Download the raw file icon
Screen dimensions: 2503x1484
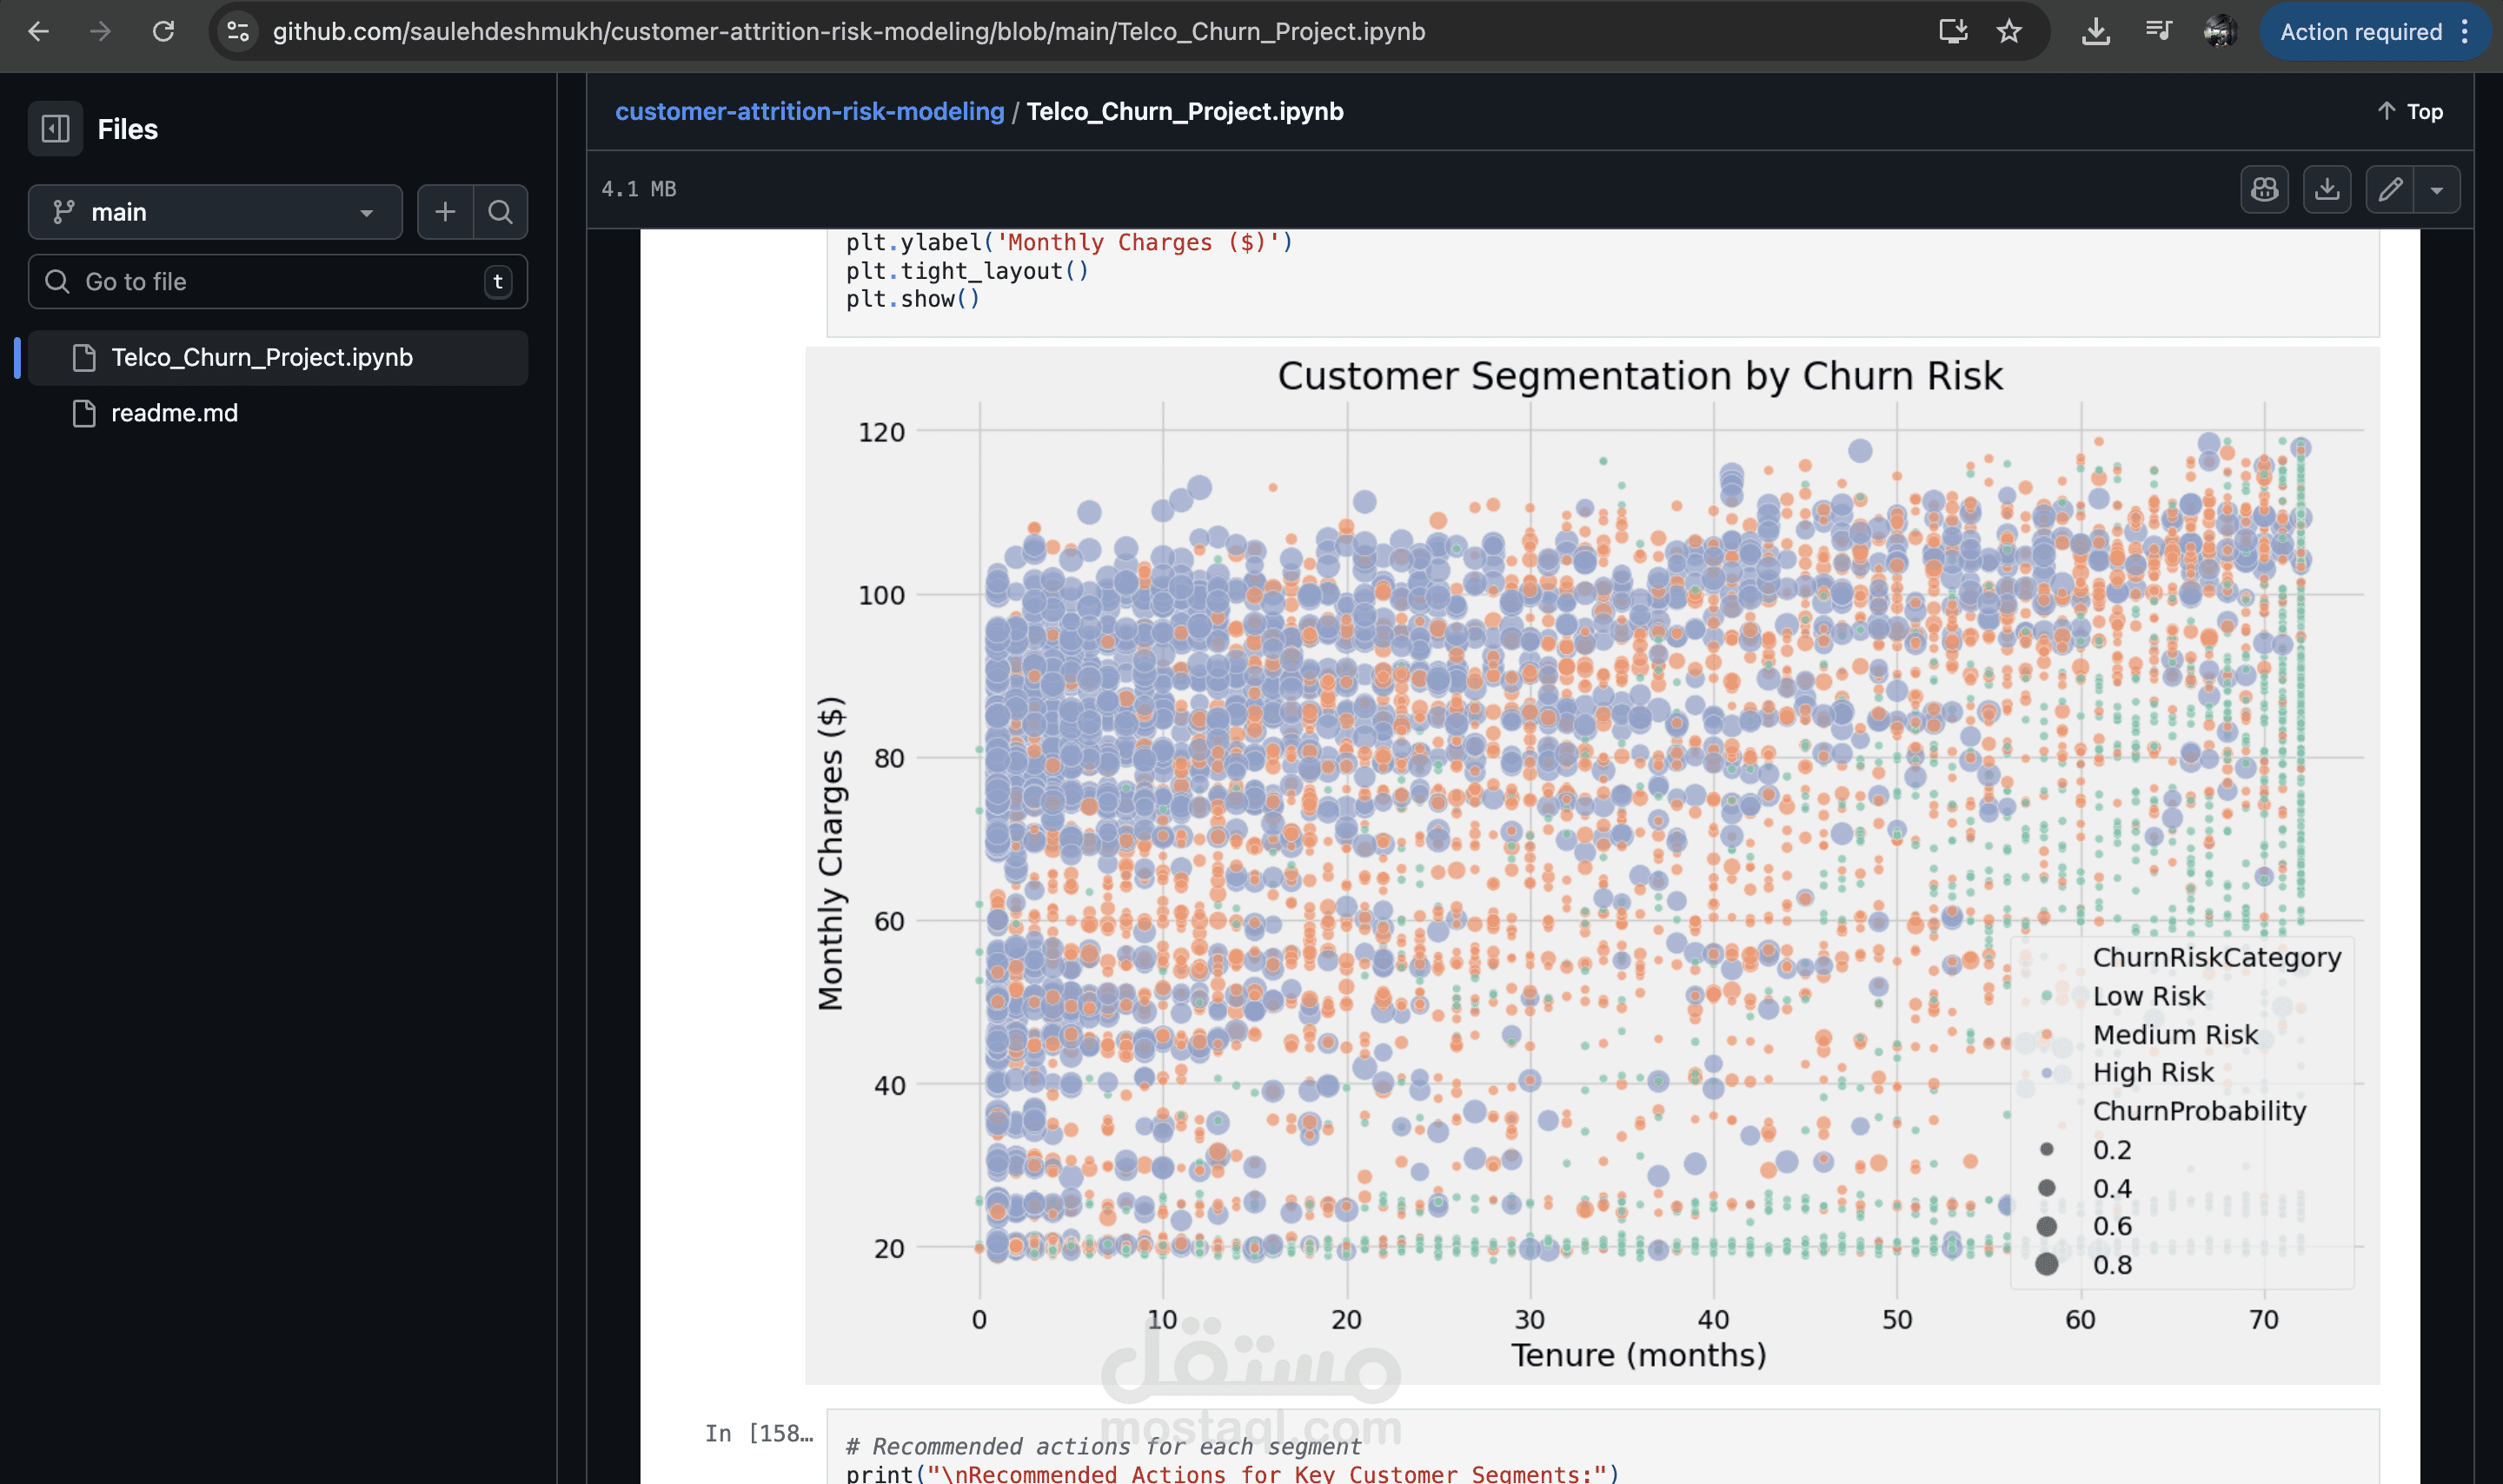pos(2327,189)
